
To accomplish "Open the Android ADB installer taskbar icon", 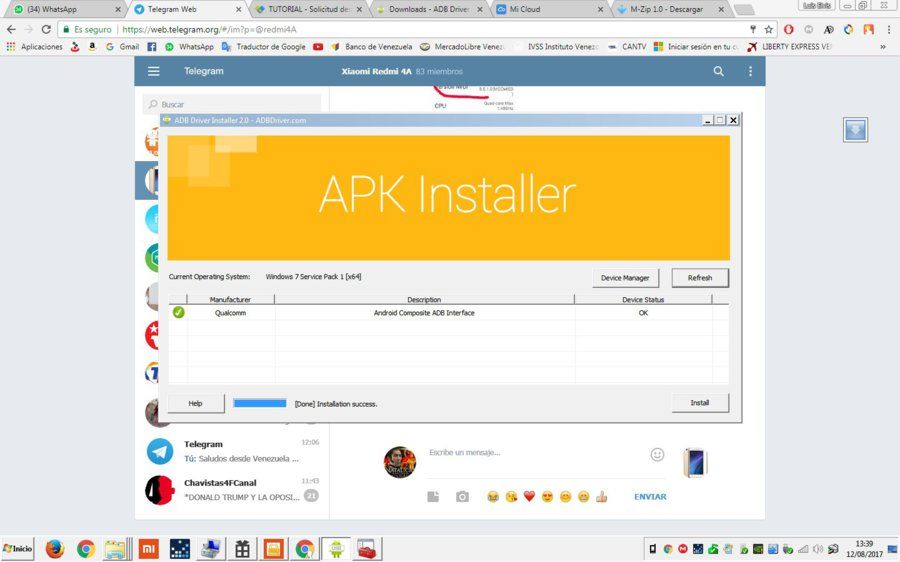I will 336,549.
